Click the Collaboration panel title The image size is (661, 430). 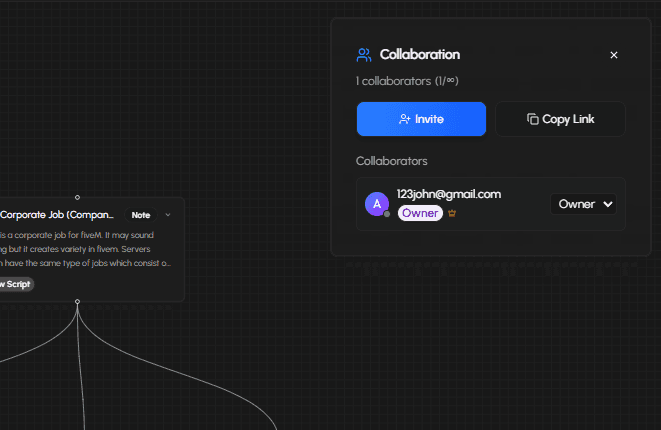click(420, 55)
